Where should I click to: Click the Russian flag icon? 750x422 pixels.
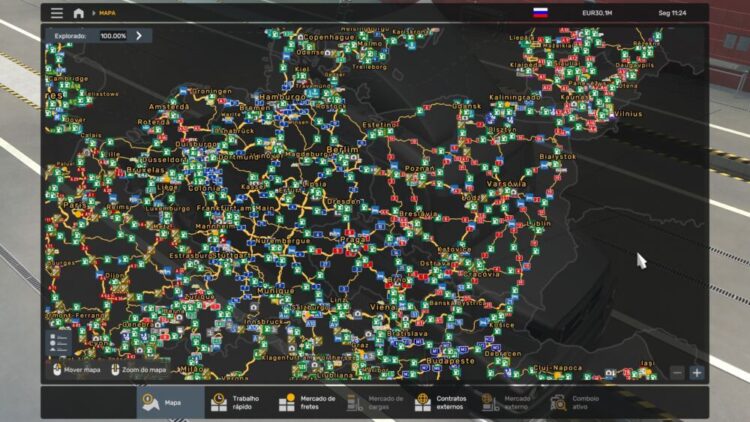click(540, 13)
